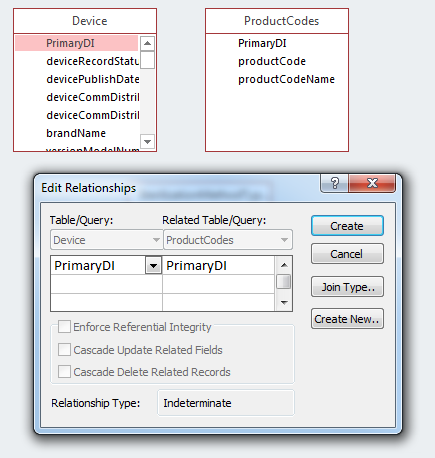435x458 pixels.
Task: Open the Join Type options
Action: pyautogui.click(x=347, y=287)
